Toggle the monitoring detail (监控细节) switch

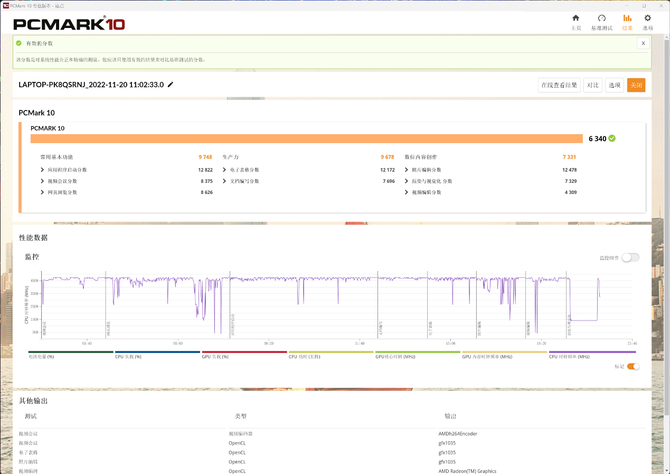pos(630,257)
